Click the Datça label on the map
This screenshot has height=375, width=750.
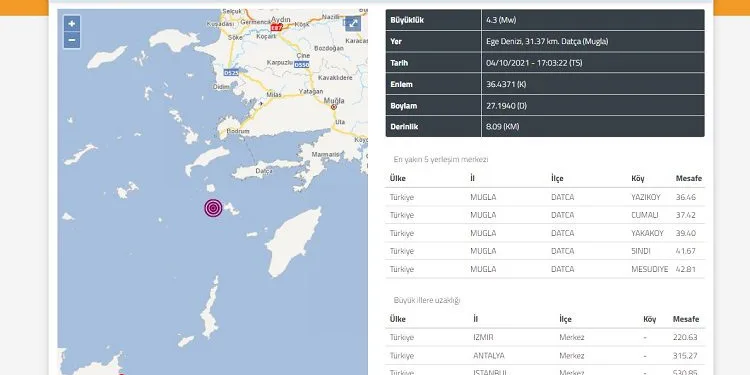point(264,171)
